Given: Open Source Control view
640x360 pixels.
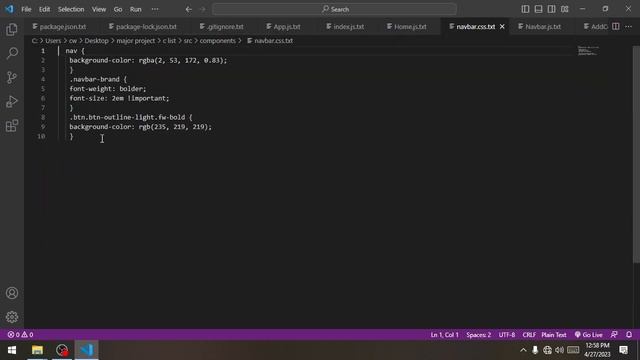Looking at the screenshot, I should tap(12, 77).
